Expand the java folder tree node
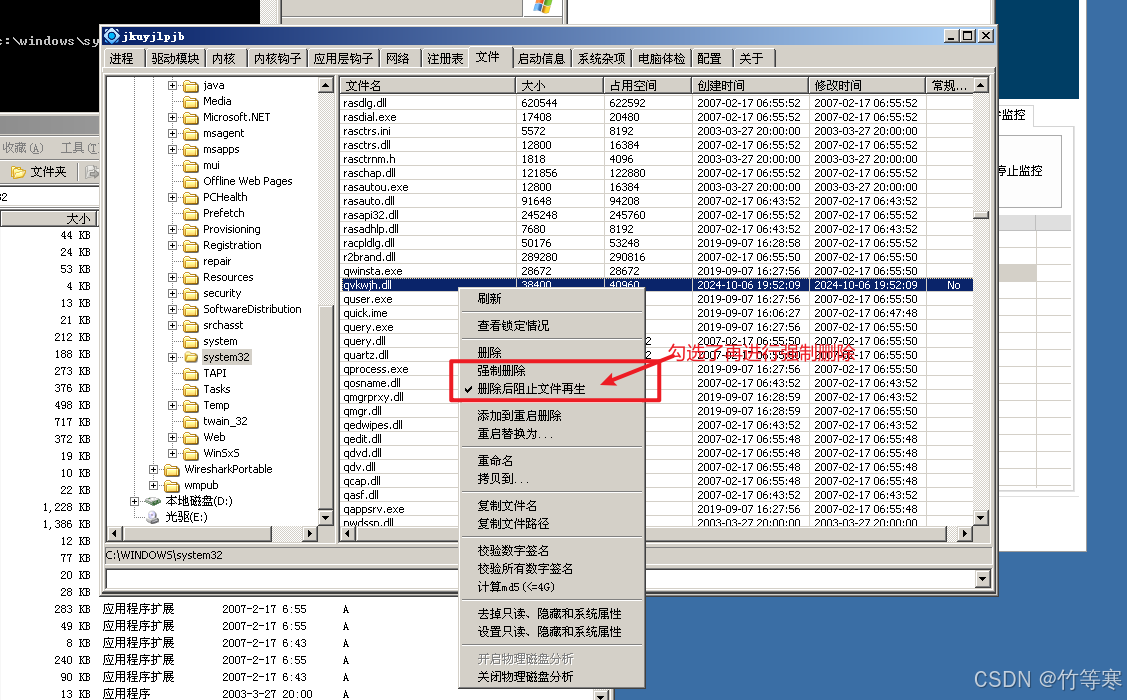This screenshot has height=700, width=1127. tap(172, 85)
